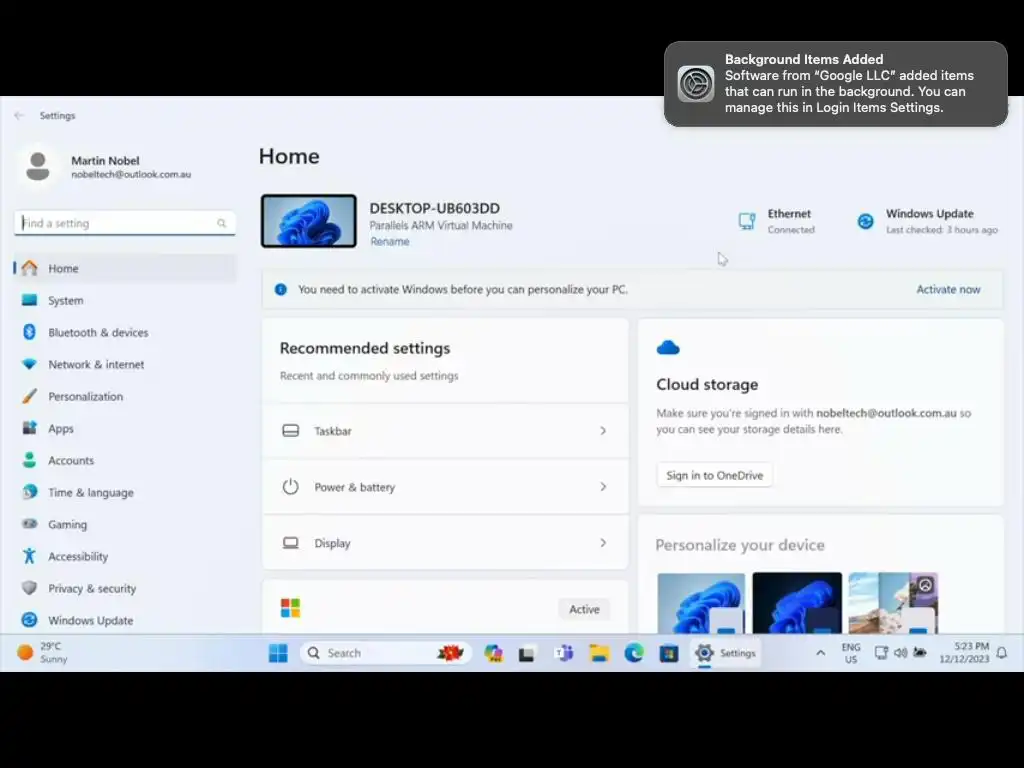Select the landscape spotlight theme
This screenshot has height=768, width=1024.
893,603
